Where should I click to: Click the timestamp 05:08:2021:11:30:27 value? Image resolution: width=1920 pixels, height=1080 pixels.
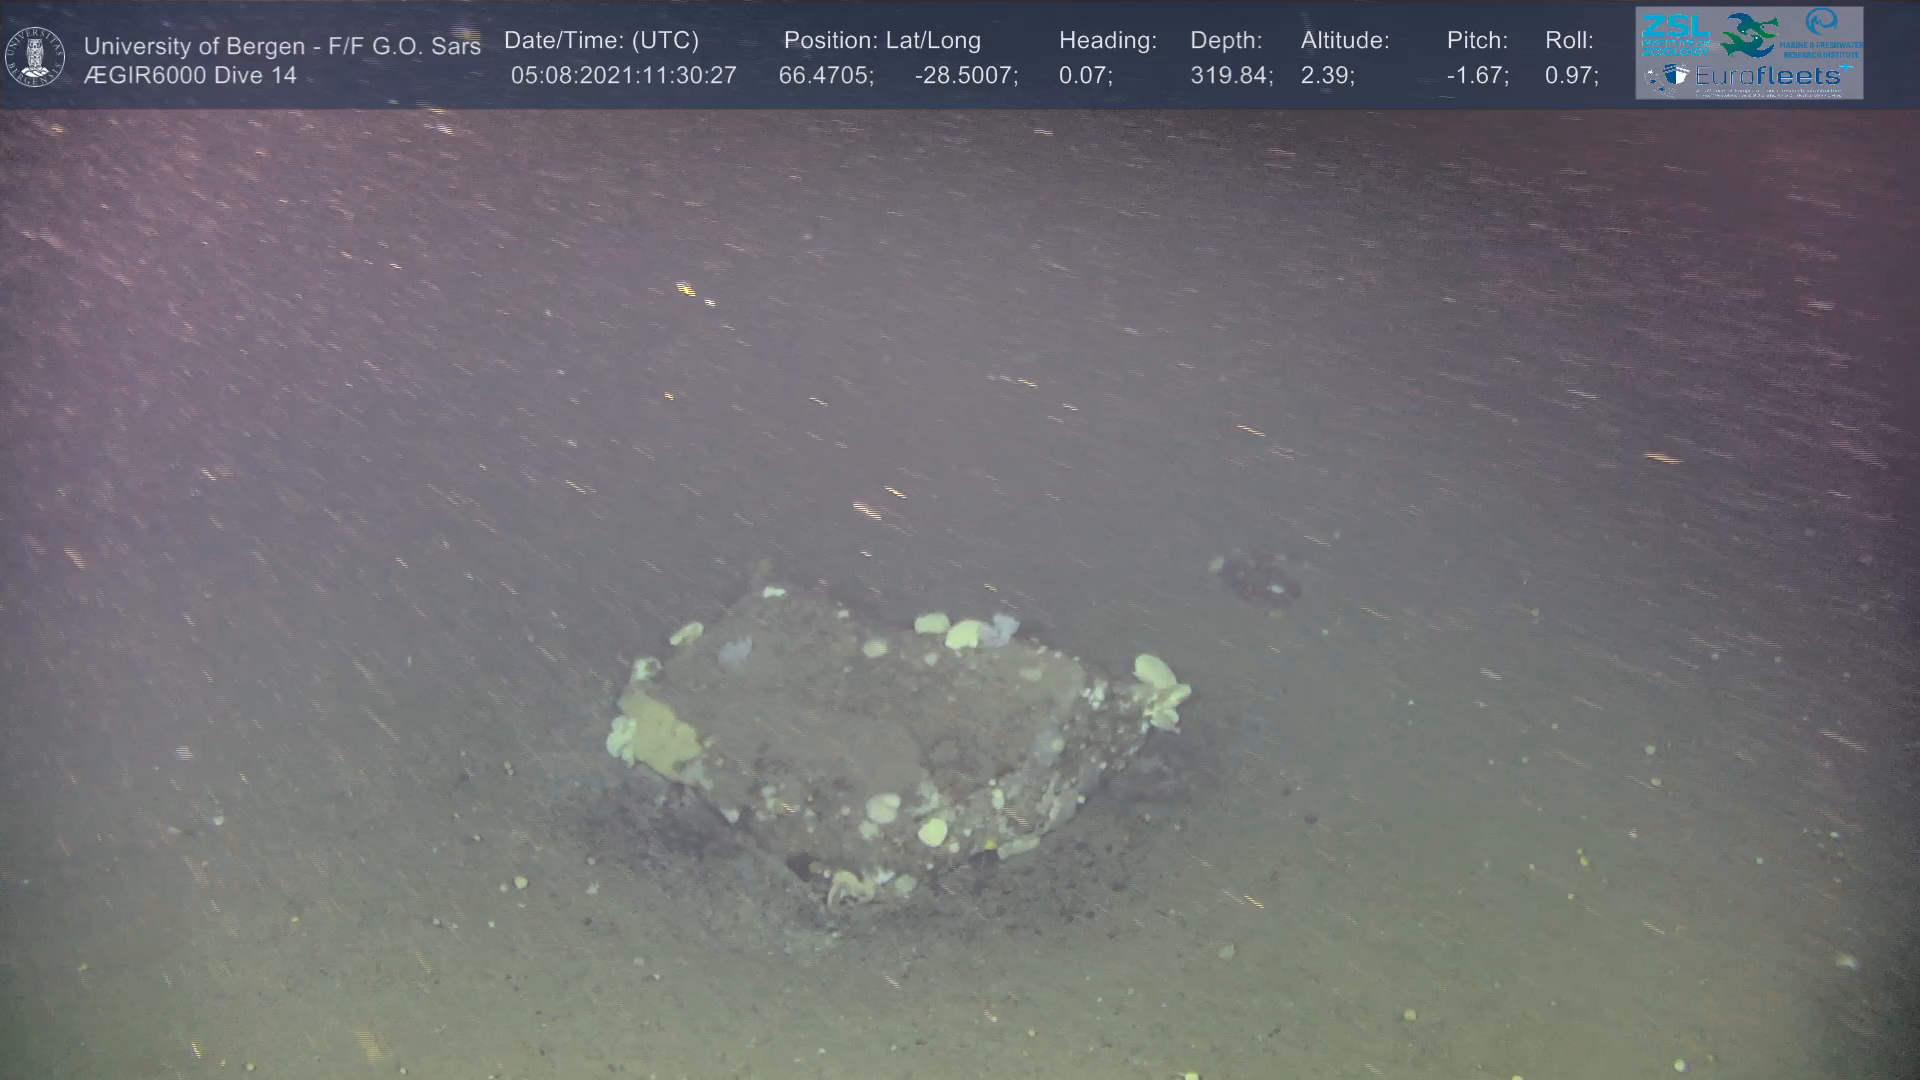click(x=623, y=75)
